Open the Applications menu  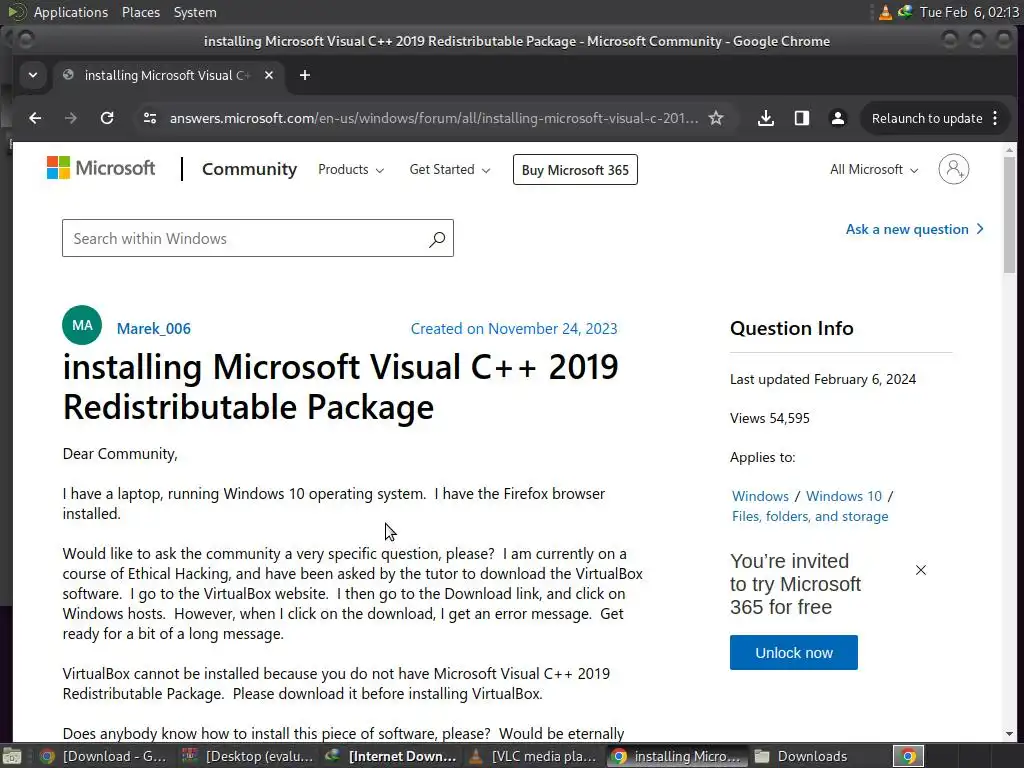pos(71,12)
